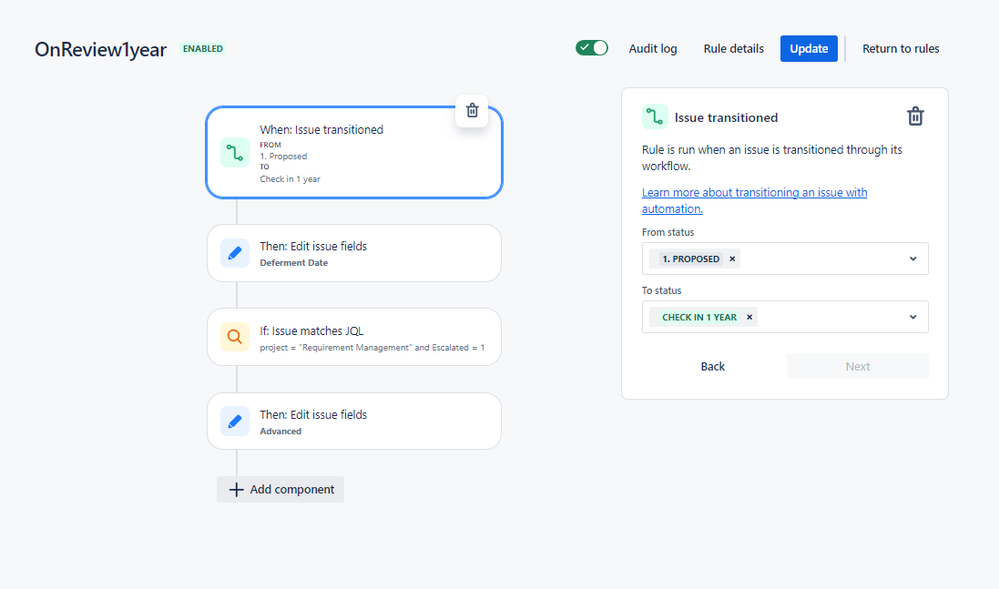Image resolution: width=999 pixels, height=589 pixels.
Task: Open Rule details
Action: click(x=733, y=48)
